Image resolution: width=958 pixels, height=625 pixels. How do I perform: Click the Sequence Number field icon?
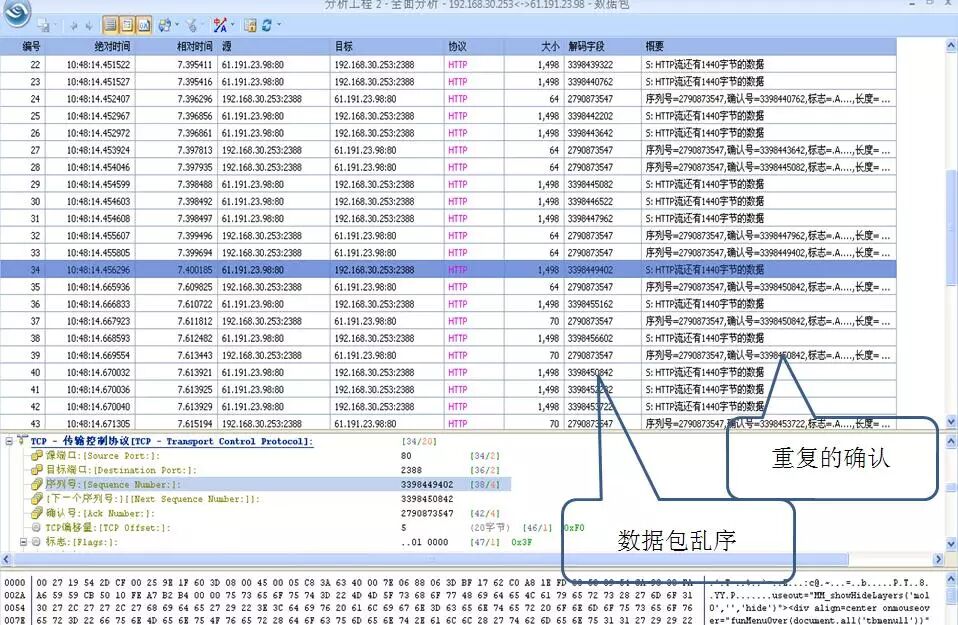click(x=37, y=484)
